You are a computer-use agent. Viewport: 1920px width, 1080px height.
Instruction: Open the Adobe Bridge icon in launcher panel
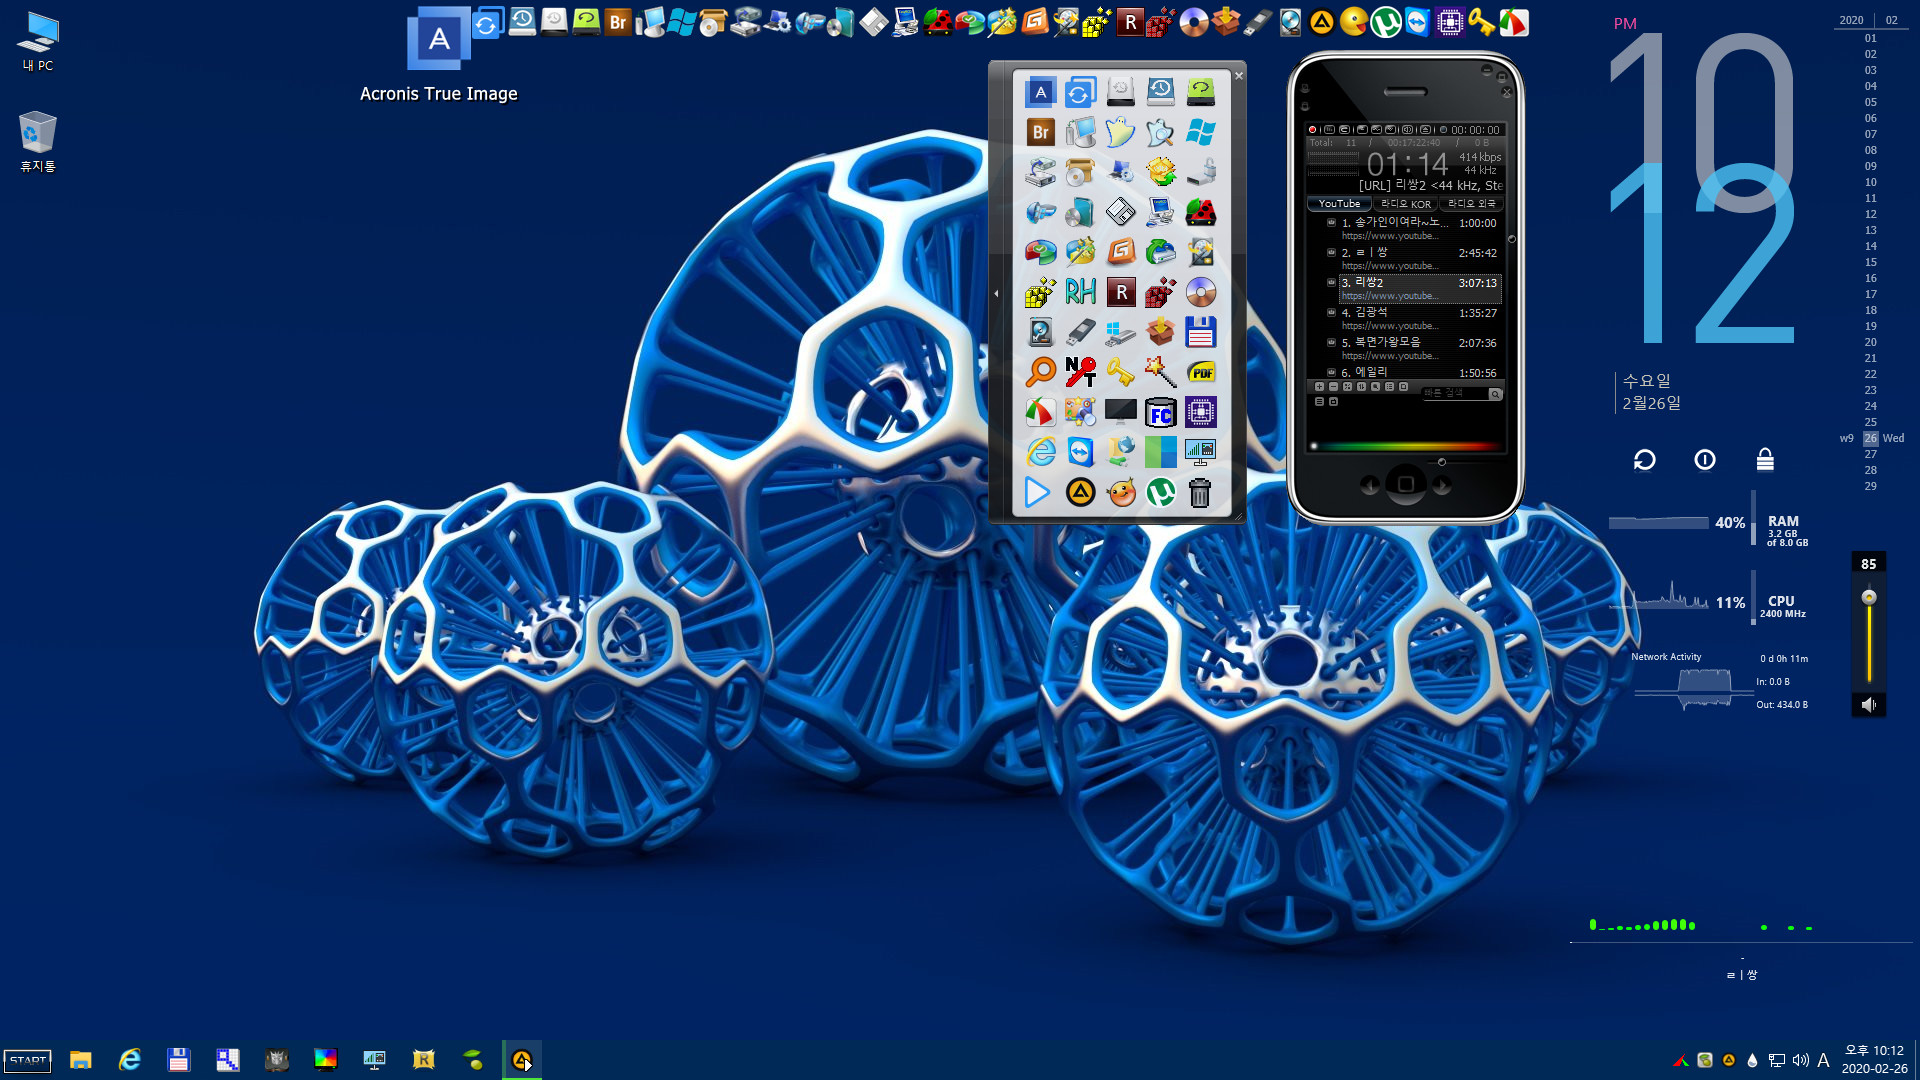click(x=1040, y=132)
